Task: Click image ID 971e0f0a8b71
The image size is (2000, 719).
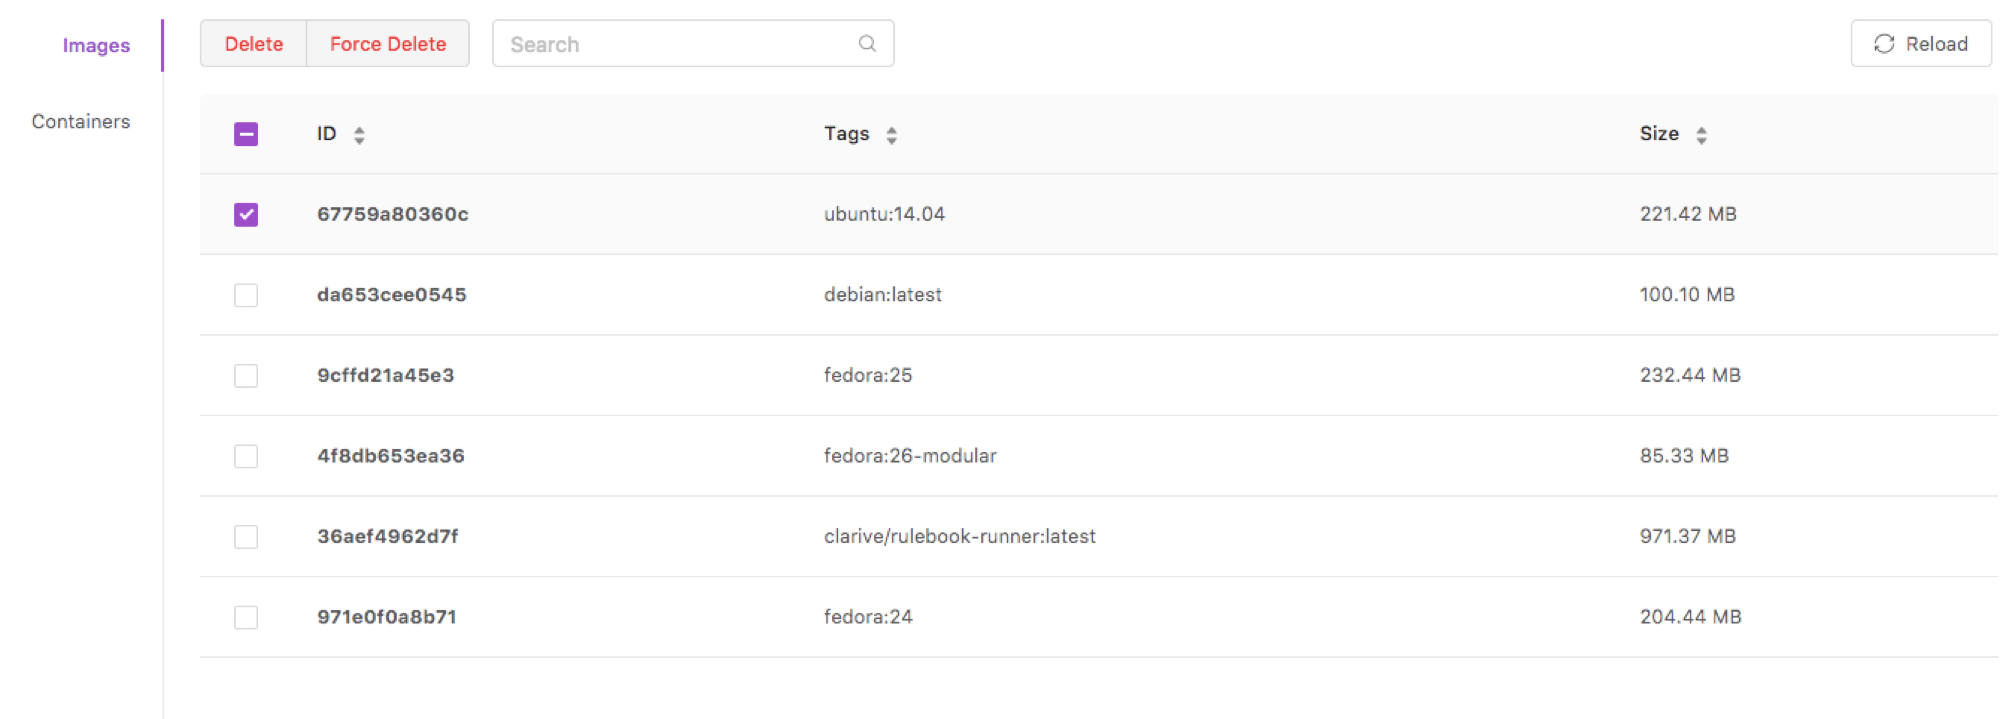Action: tap(387, 617)
